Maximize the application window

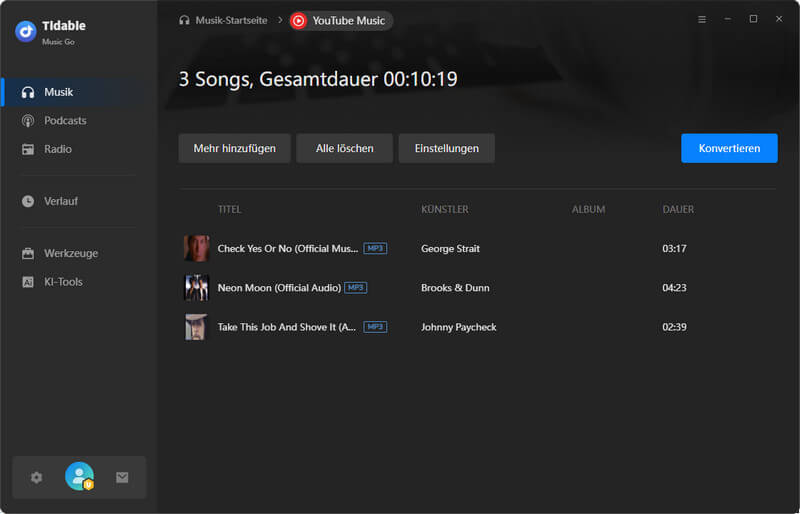[x=753, y=19]
